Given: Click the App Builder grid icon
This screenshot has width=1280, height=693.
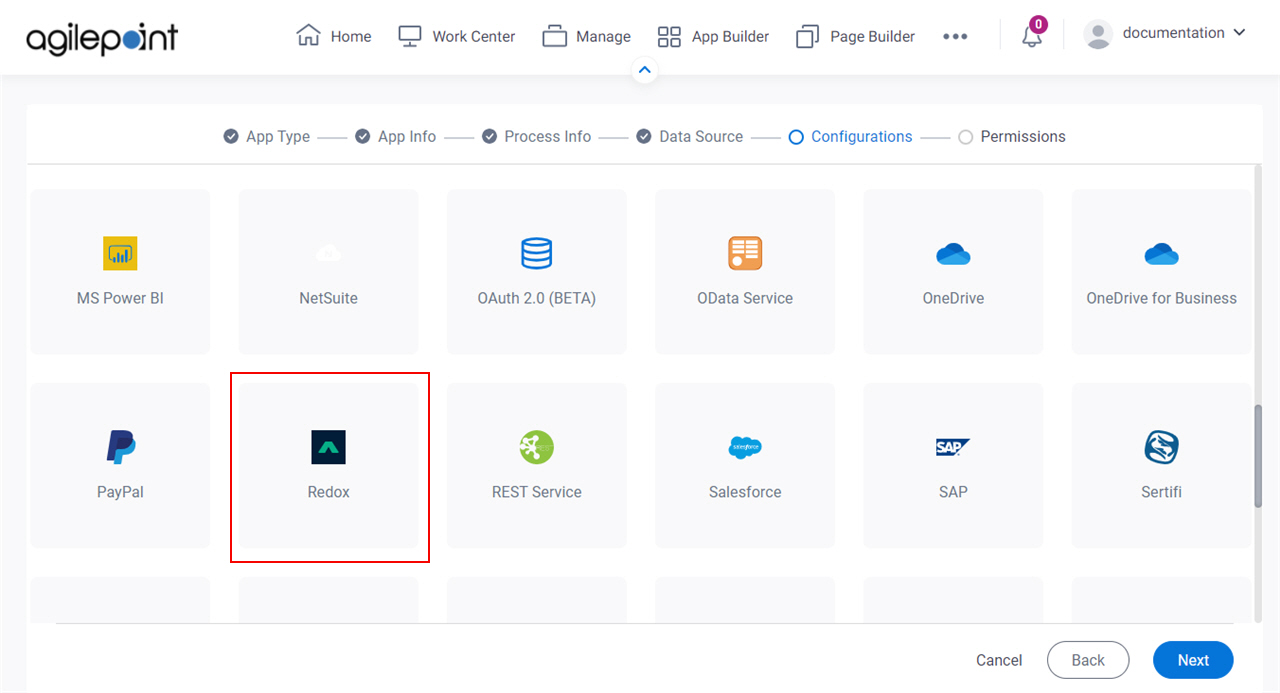Looking at the screenshot, I should pos(669,37).
